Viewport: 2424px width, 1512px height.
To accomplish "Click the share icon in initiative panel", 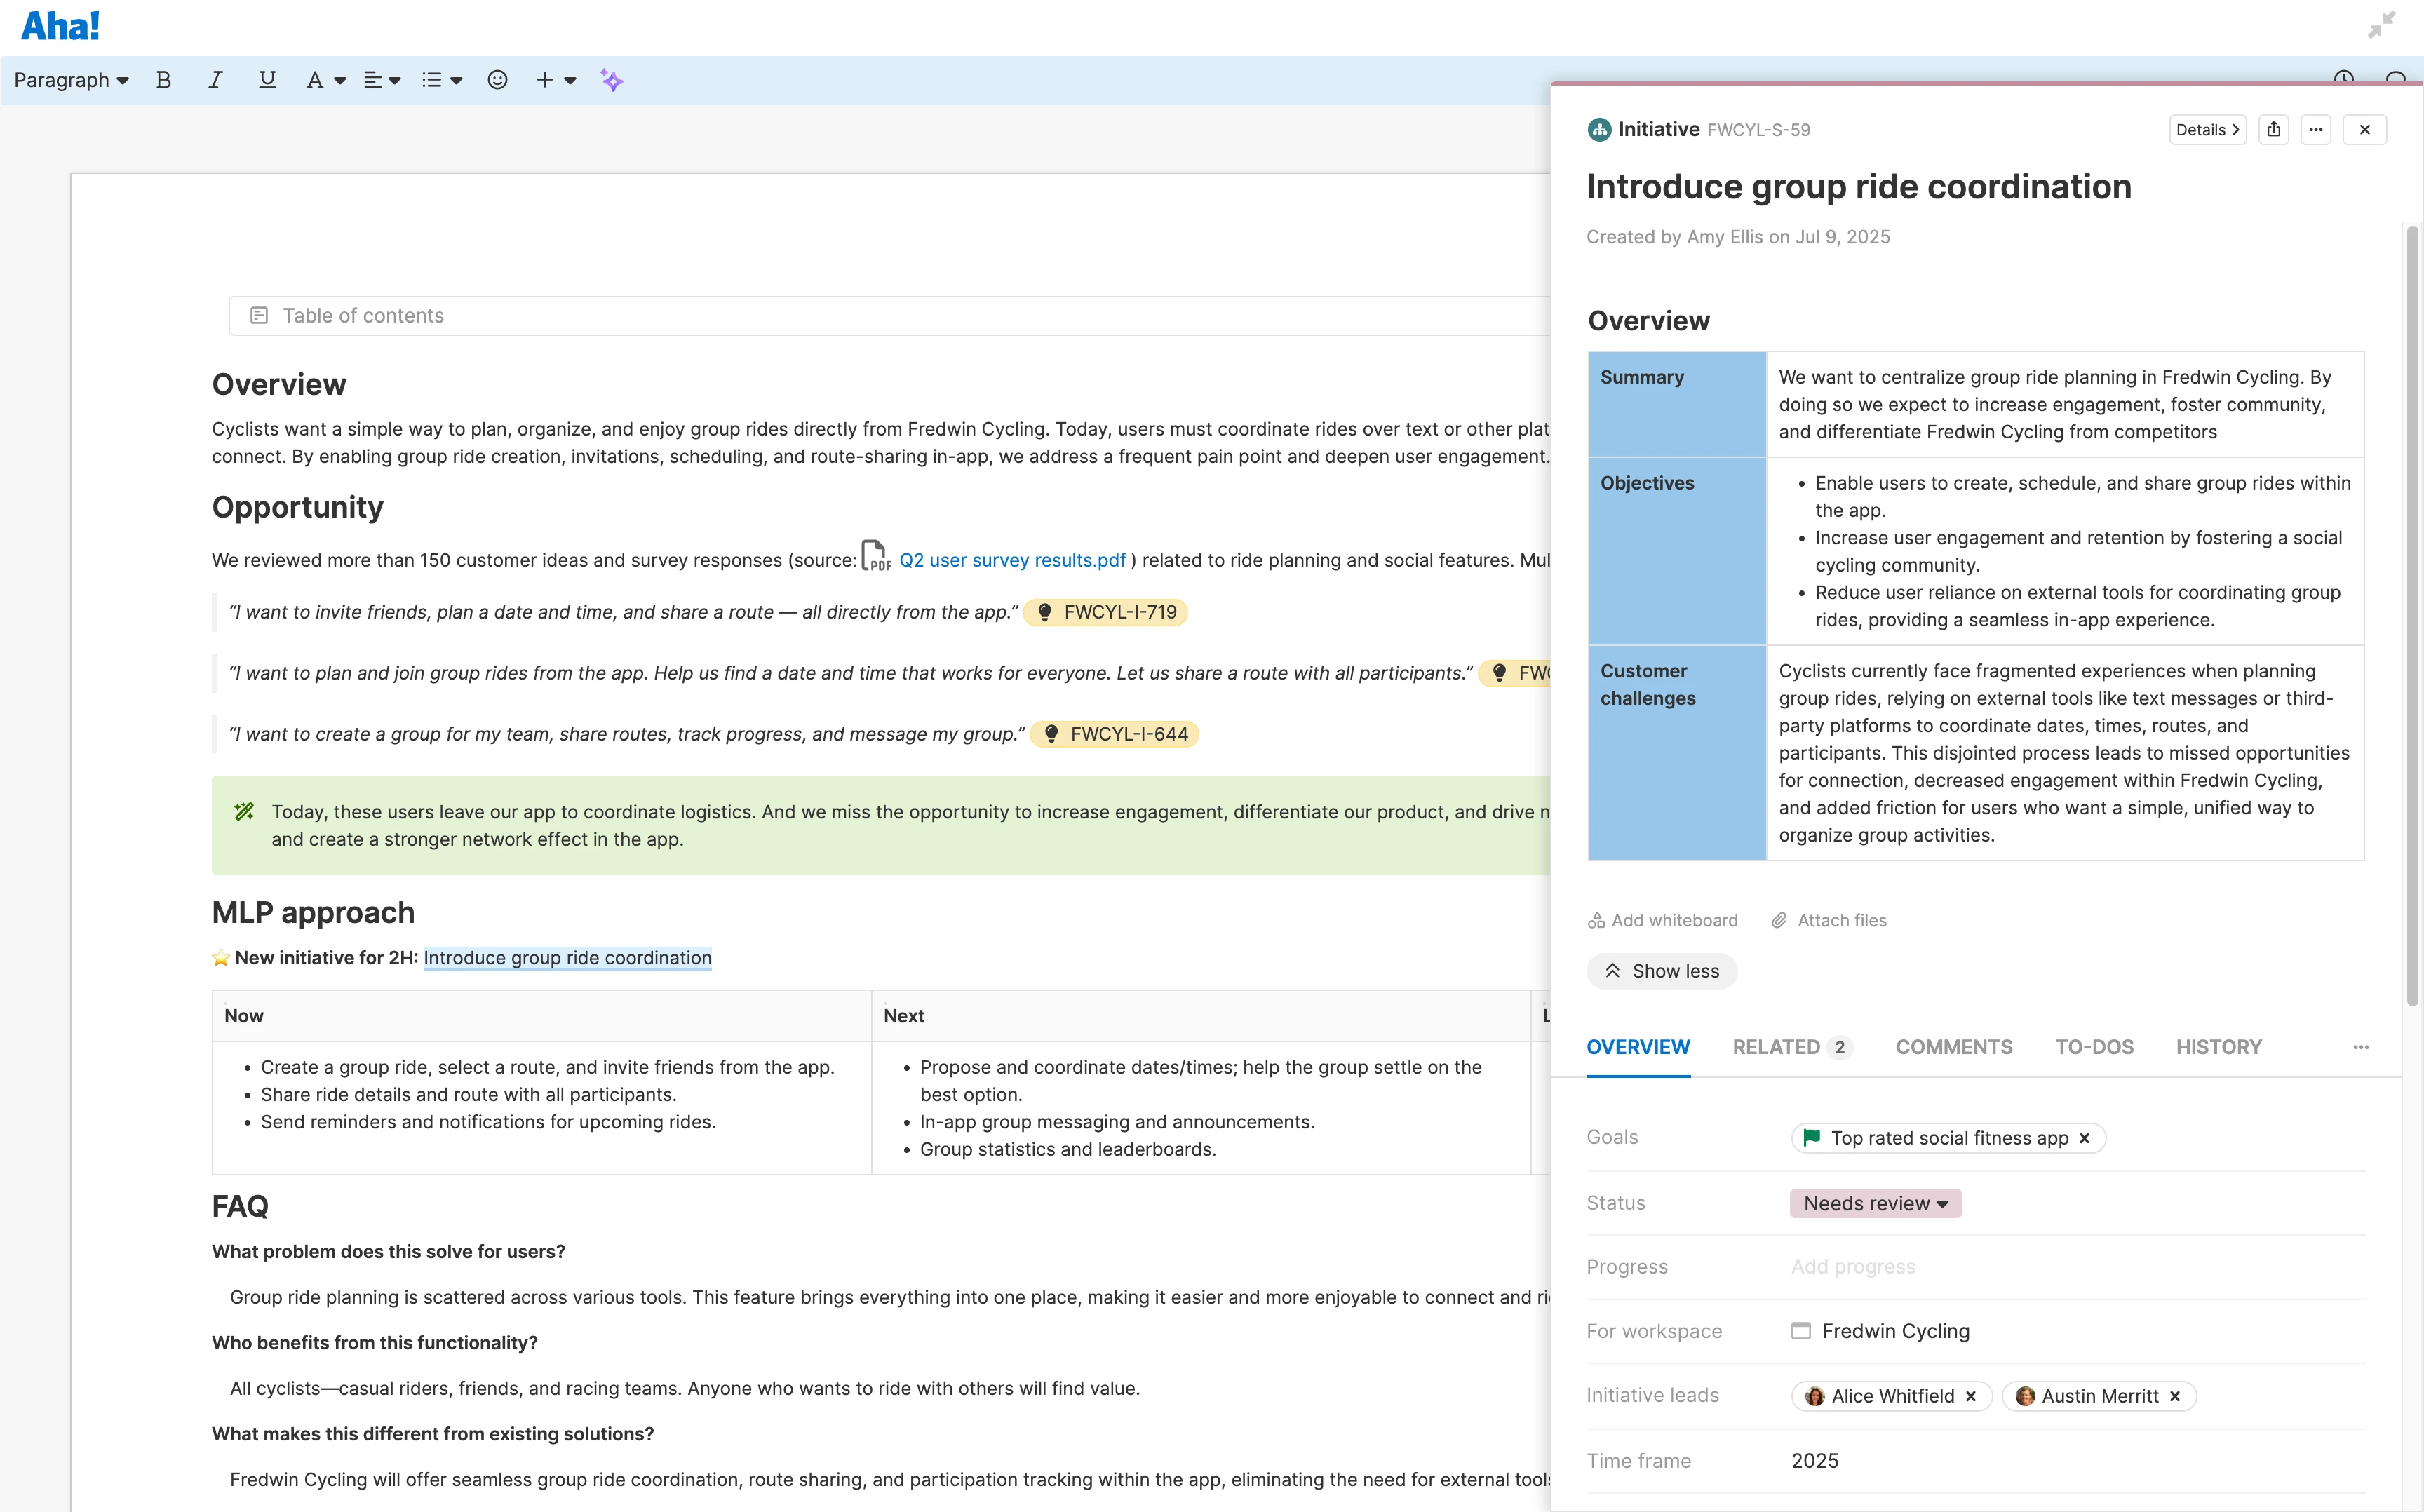I will tap(2274, 130).
